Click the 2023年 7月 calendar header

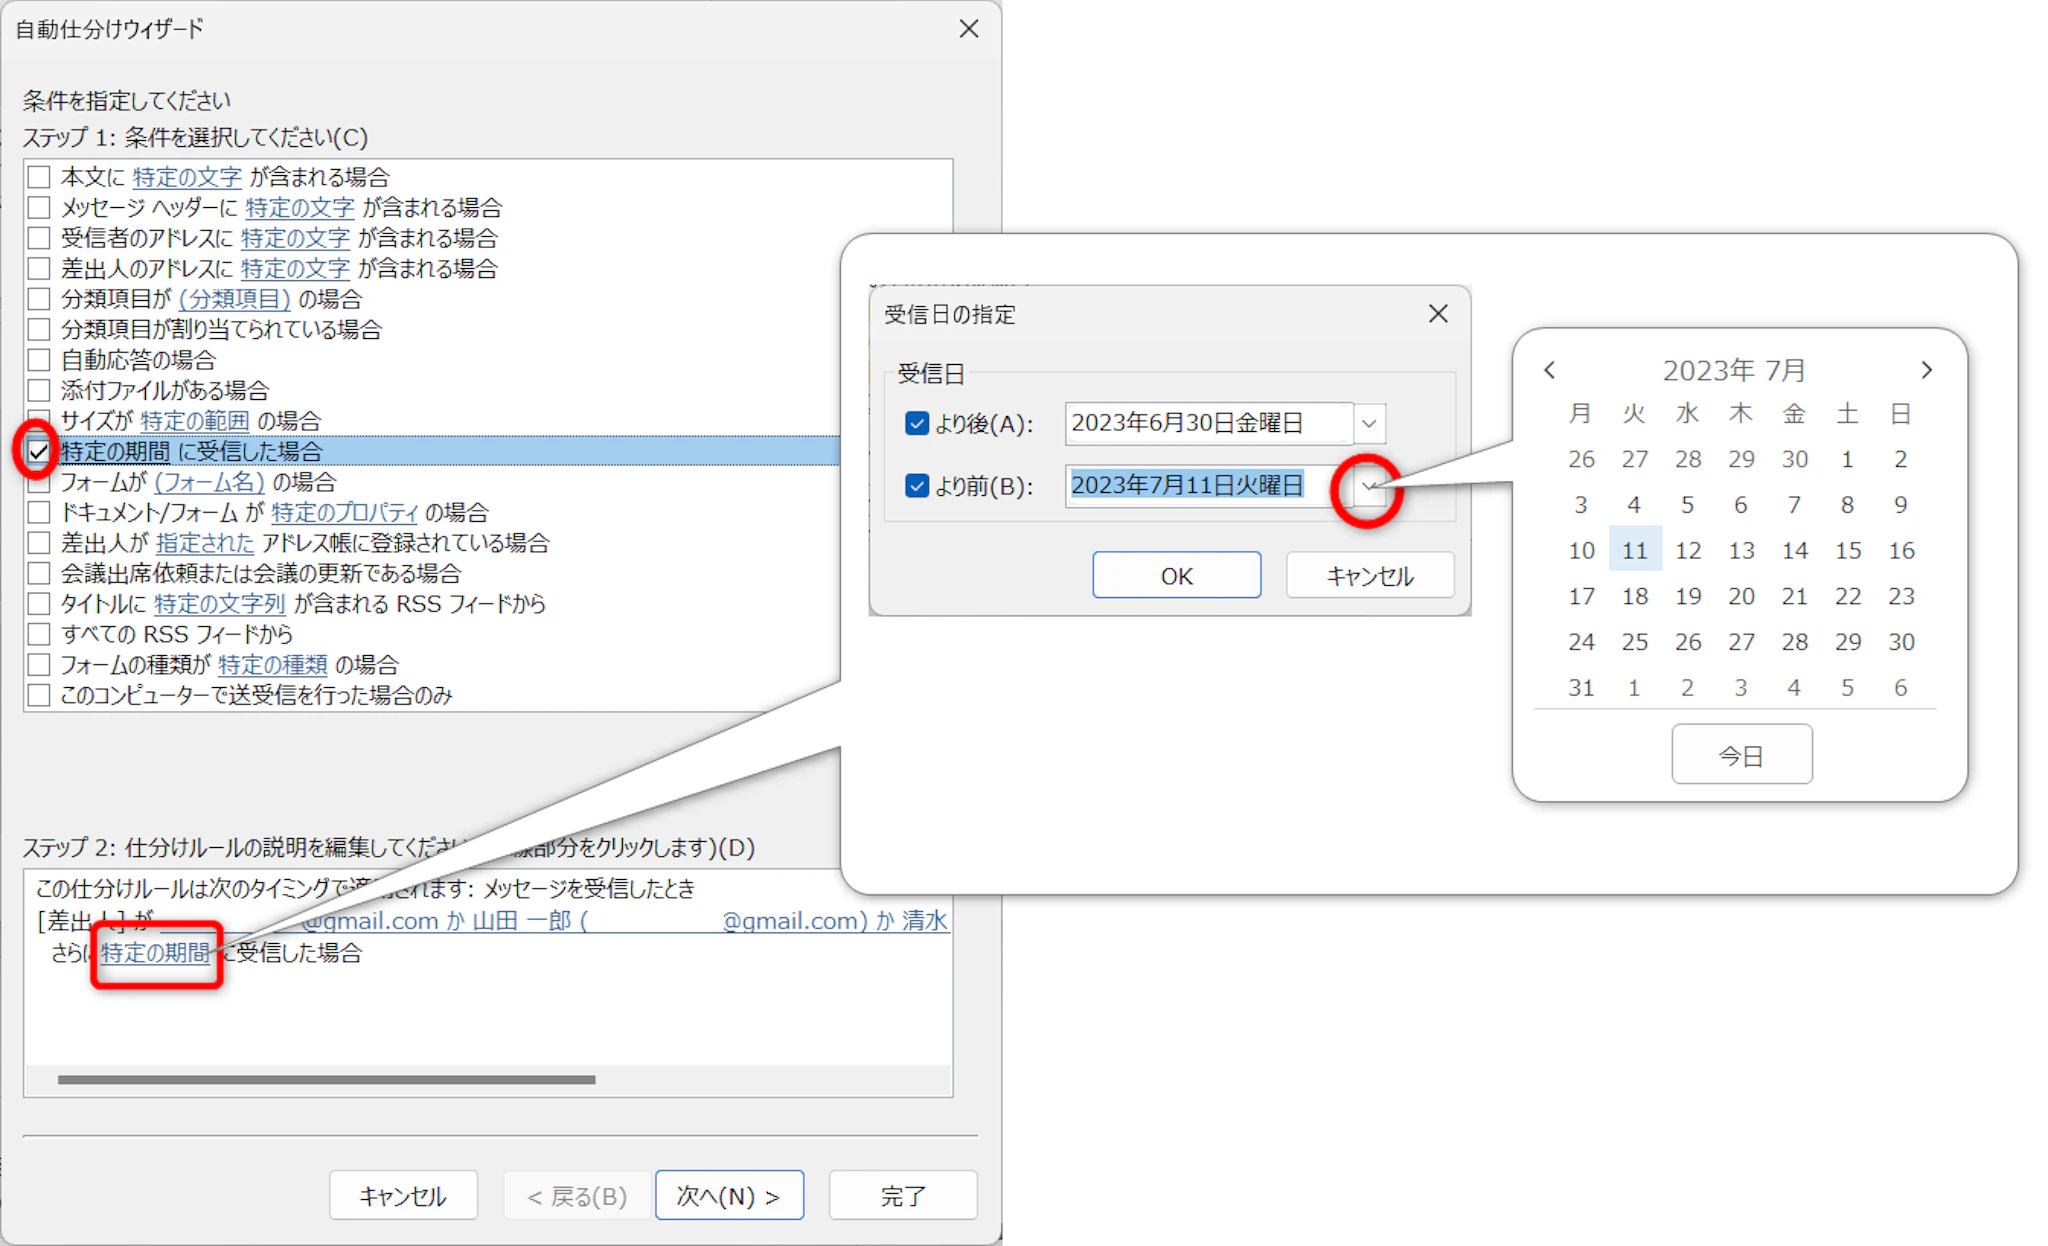tap(1733, 370)
